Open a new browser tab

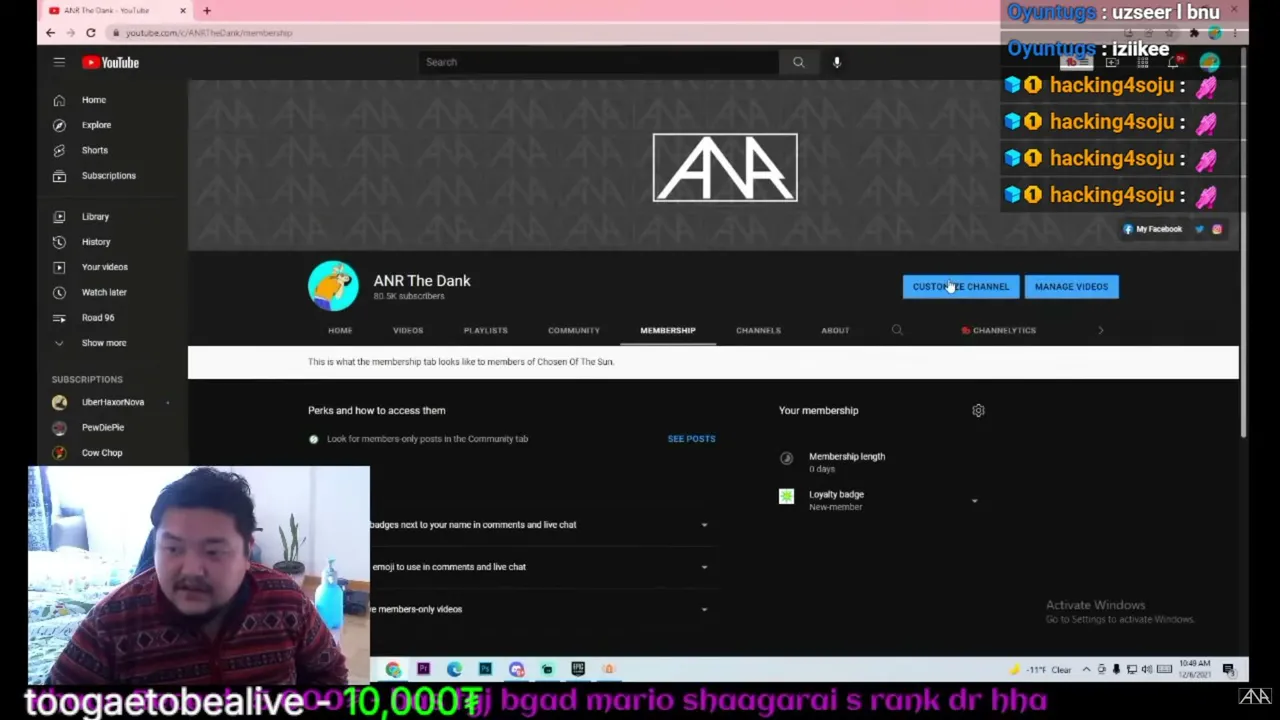207,11
